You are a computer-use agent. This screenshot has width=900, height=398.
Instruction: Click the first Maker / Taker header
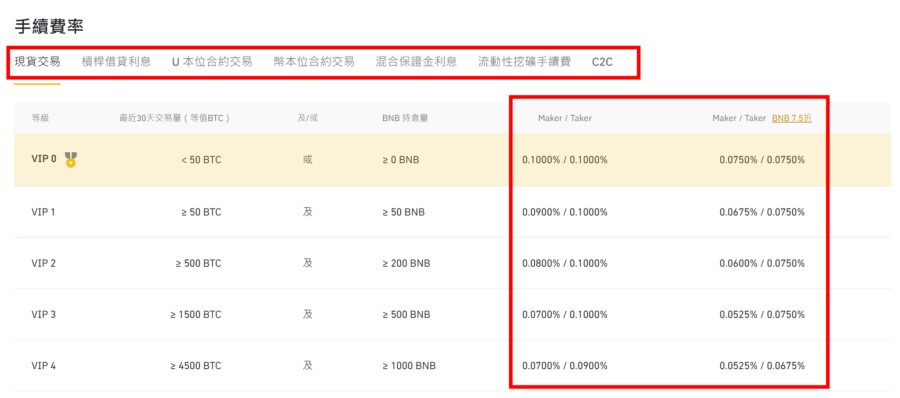click(565, 118)
